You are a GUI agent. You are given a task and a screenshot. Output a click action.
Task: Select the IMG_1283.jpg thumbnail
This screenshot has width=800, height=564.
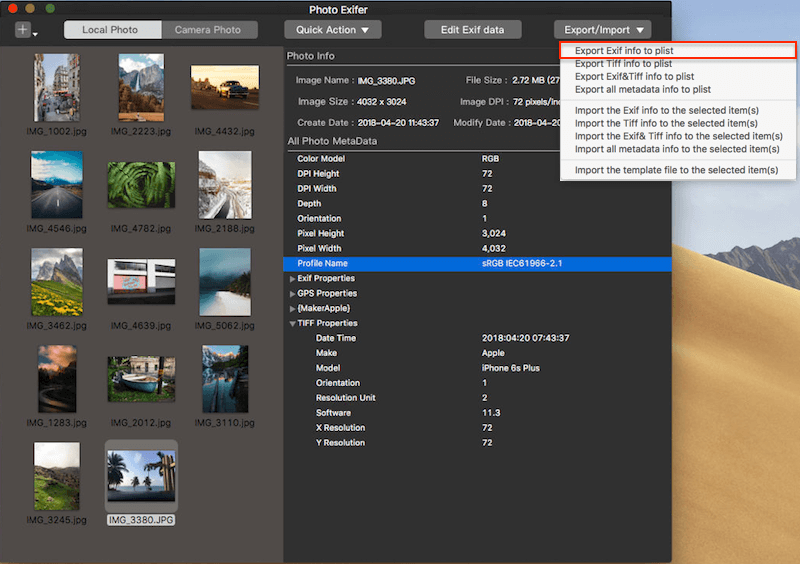tap(57, 379)
